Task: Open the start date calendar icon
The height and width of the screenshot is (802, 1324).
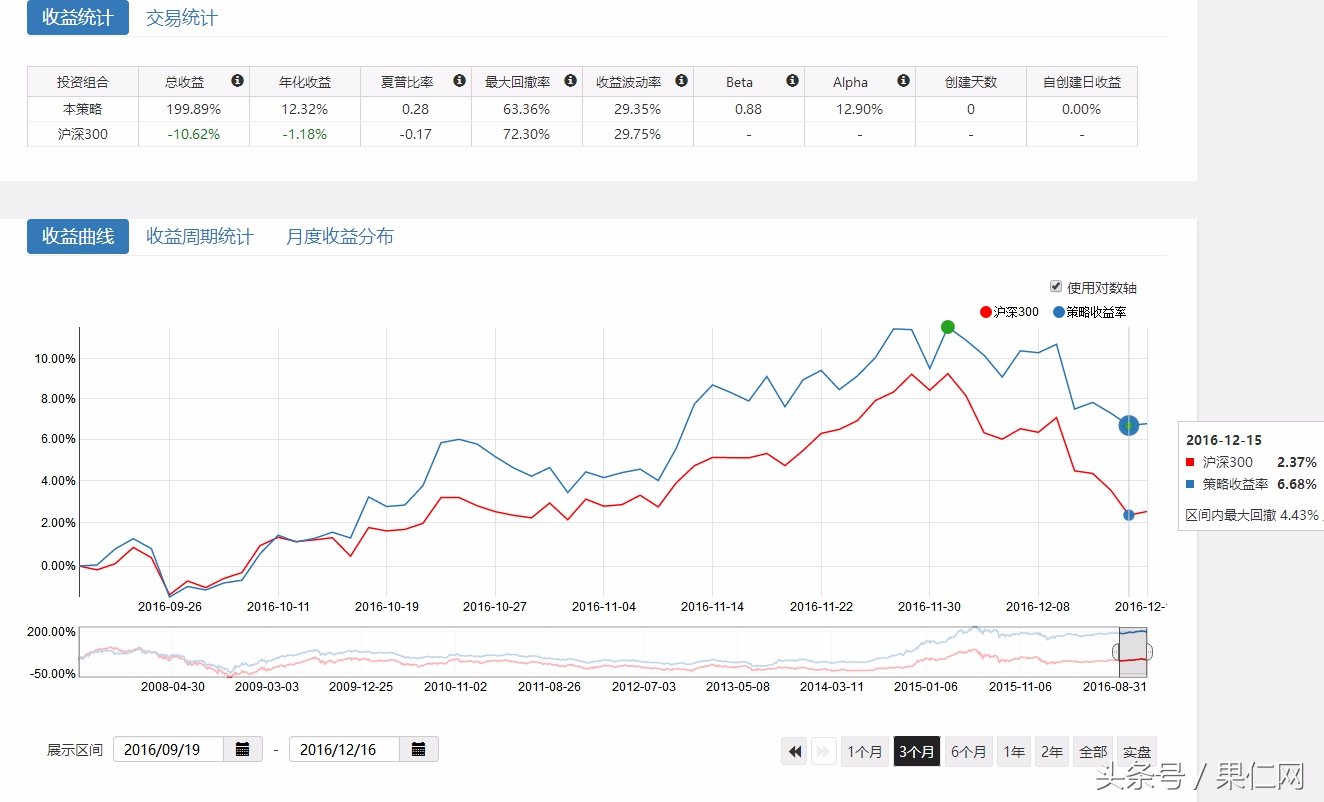Action: tap(243, 748)
